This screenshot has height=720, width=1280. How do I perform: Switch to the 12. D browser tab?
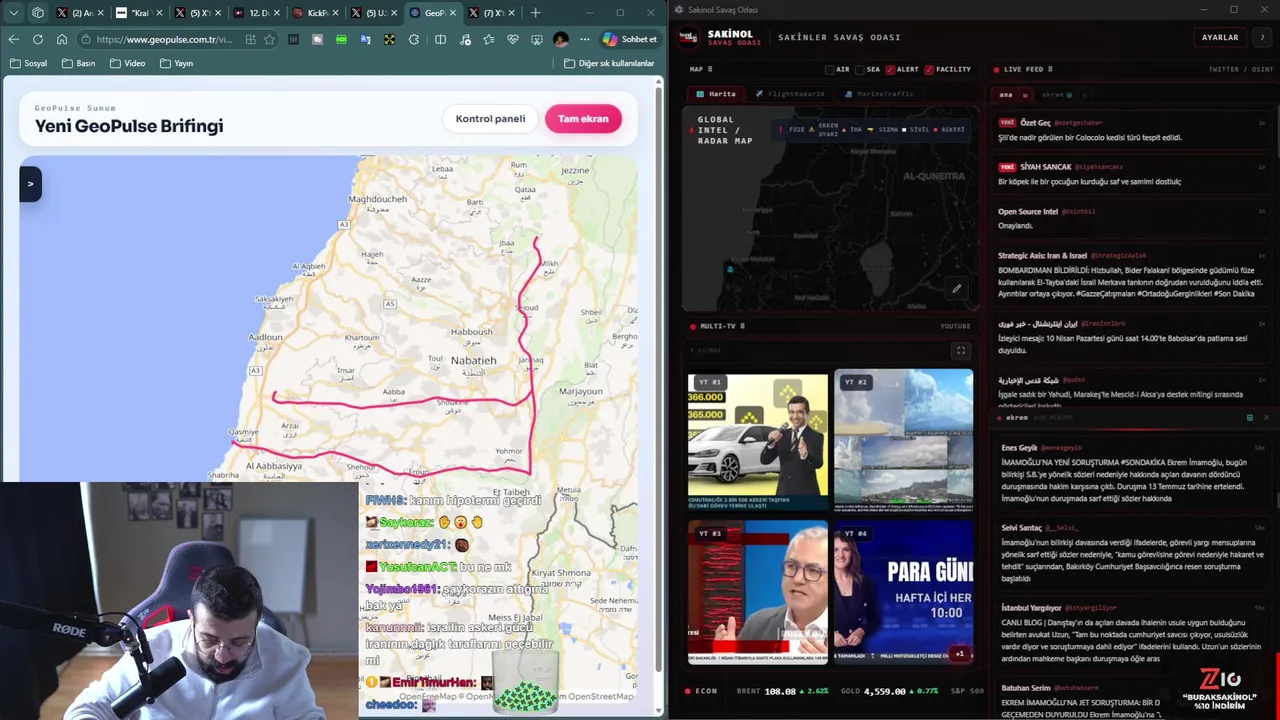pyautogui.click(x=256, y=13)
